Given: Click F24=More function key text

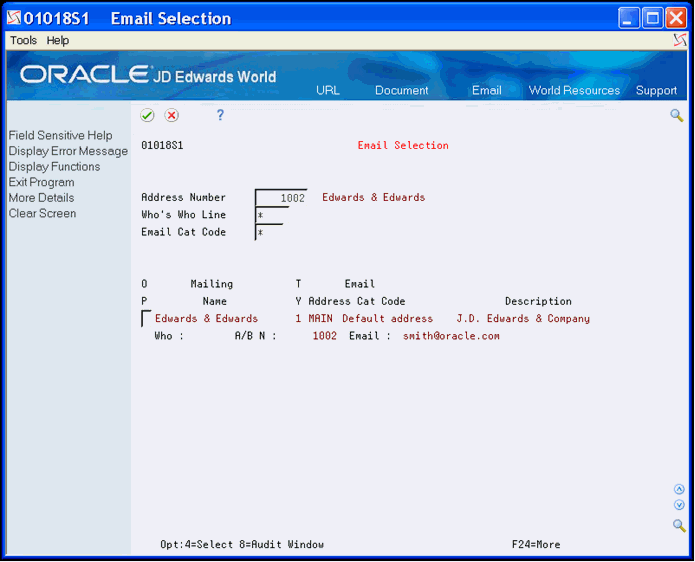Looking at the screenshot, I should 536,544.
